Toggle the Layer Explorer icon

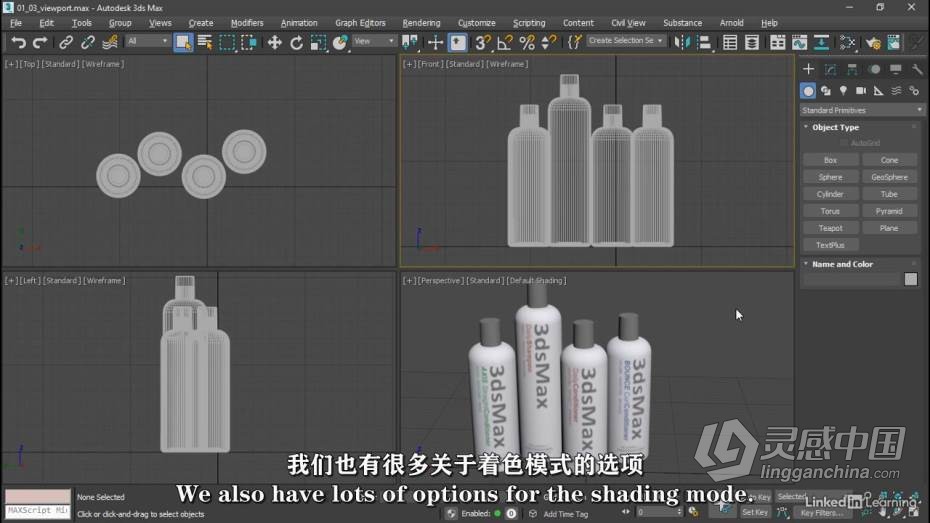point(751,42)
